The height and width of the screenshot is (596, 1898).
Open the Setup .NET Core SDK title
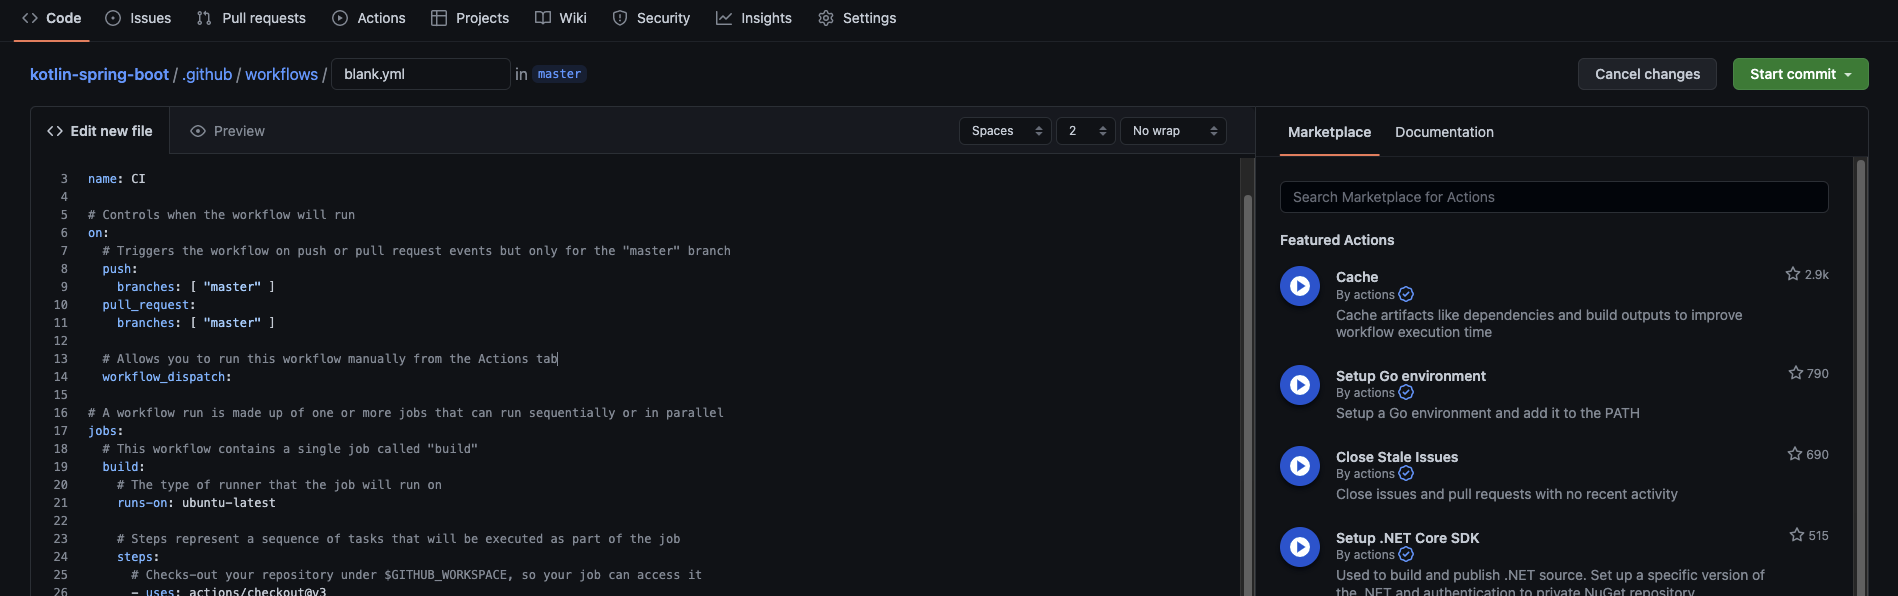(1407, 538)
